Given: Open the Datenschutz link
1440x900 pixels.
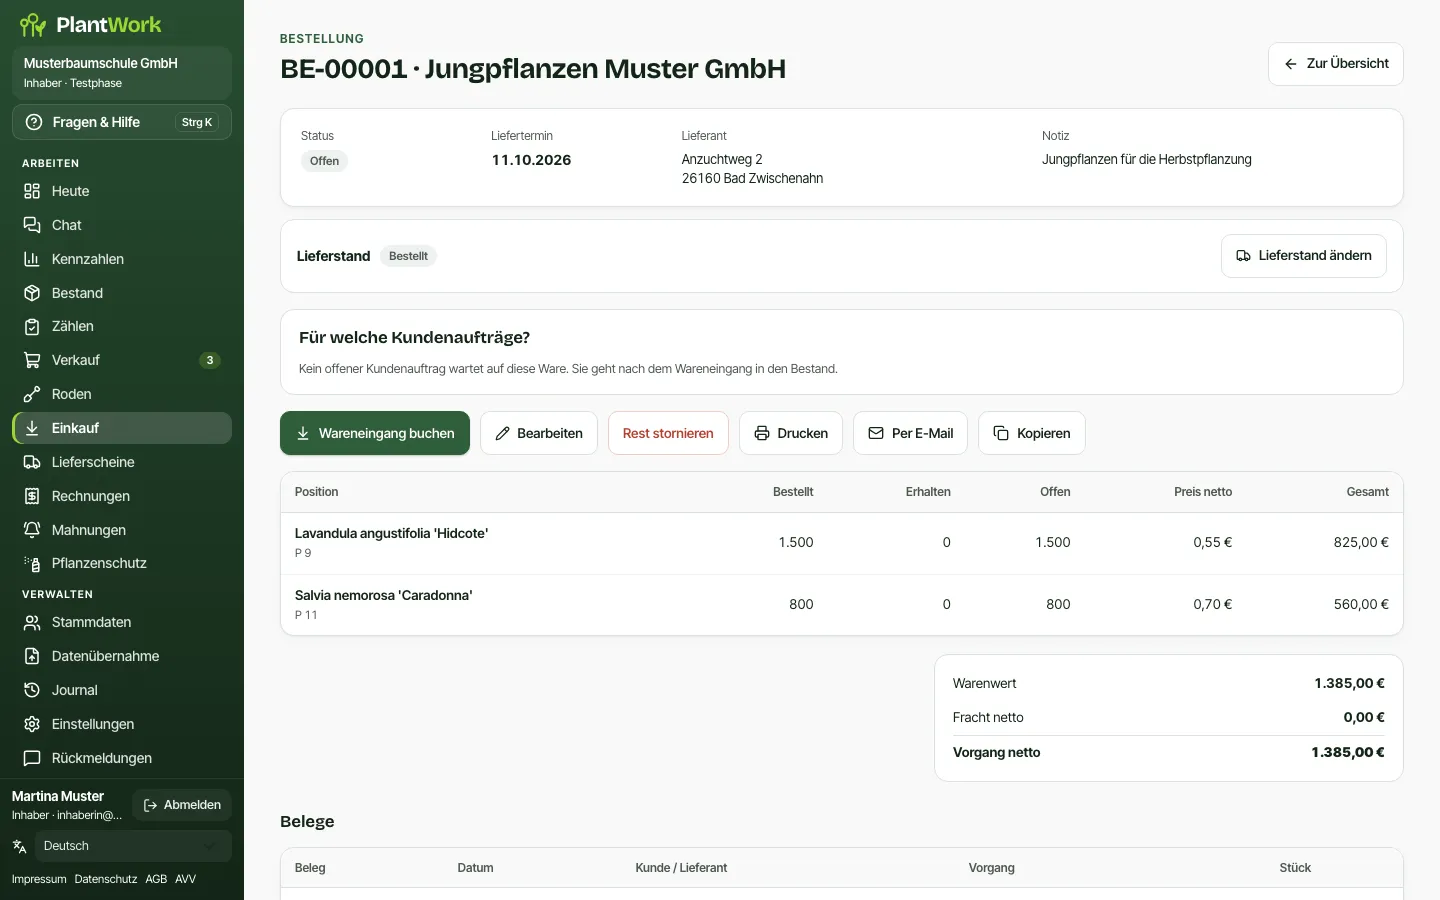Looking at the screenshot, I should click(x=106, y=879).
